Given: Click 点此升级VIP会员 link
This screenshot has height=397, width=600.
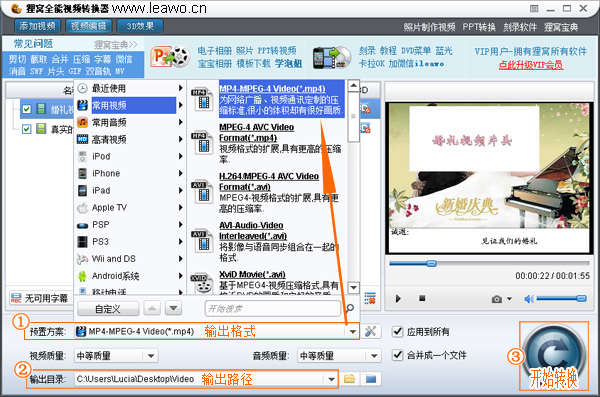Looking at the screenshot, I should (x=531, y=65).
